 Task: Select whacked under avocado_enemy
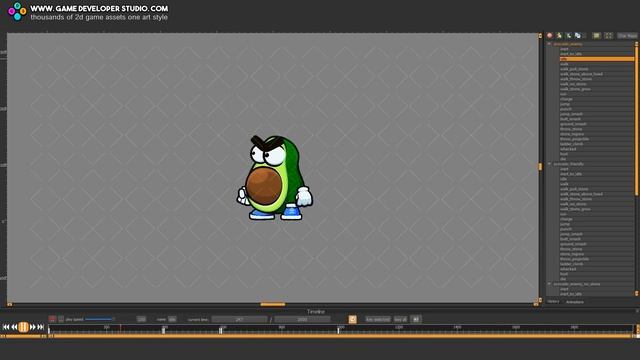tap(597, 149)
